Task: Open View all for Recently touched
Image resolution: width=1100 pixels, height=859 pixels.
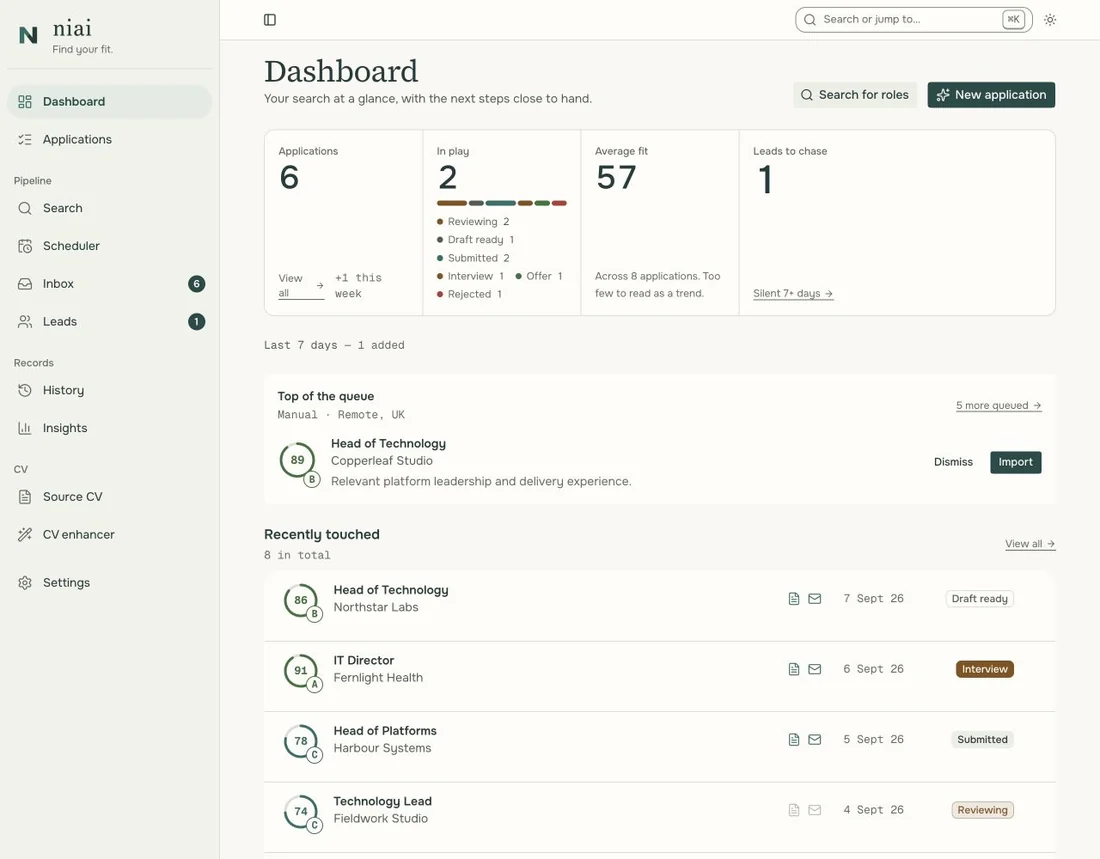Action: pyautogui.click(x=1030, y=544)
